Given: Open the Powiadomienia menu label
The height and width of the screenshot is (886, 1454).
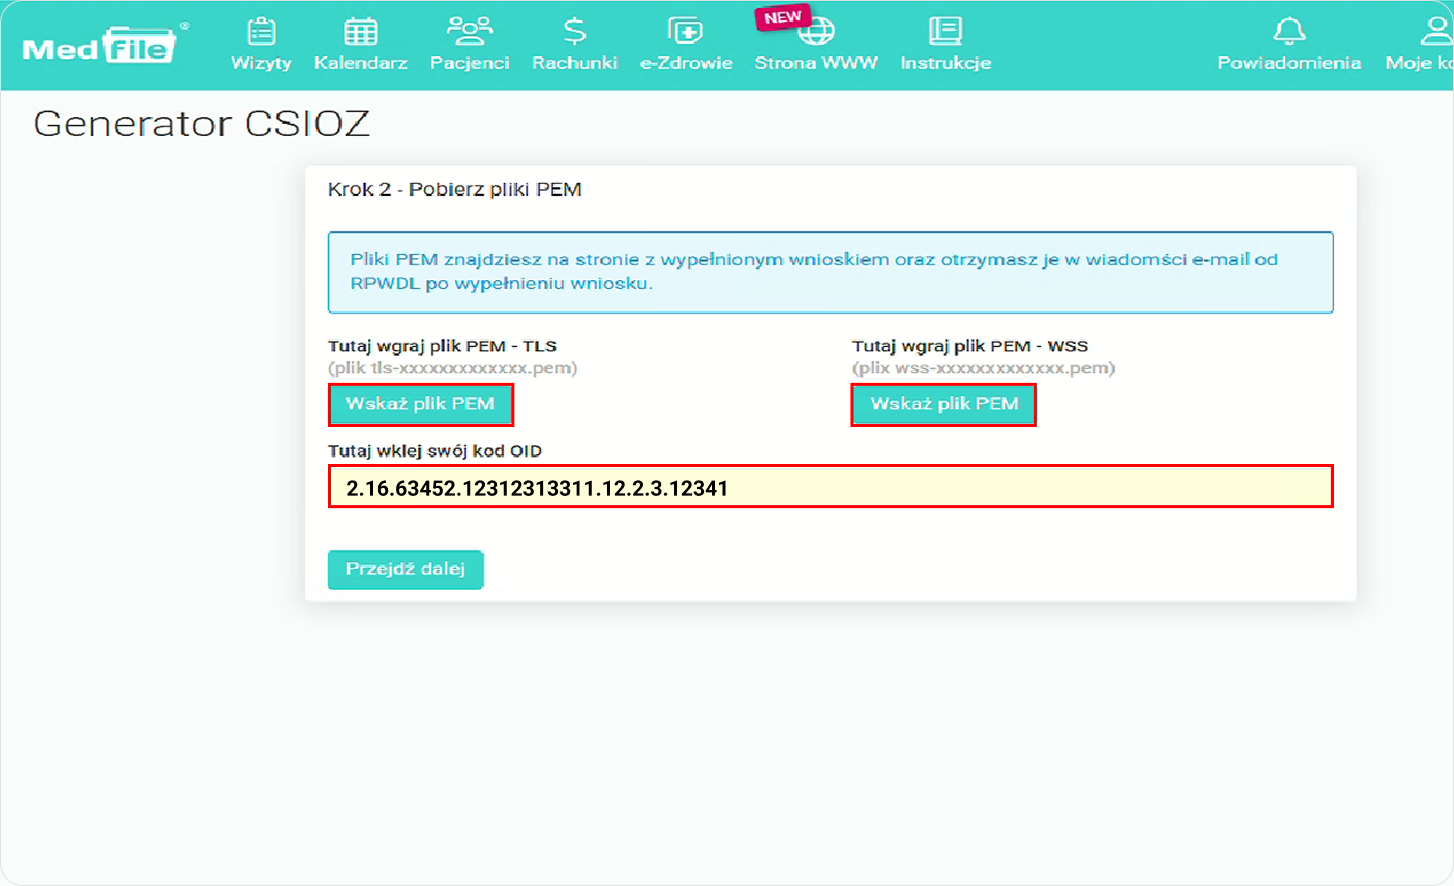Looking at the screenshot, I should pos(1289,63).
